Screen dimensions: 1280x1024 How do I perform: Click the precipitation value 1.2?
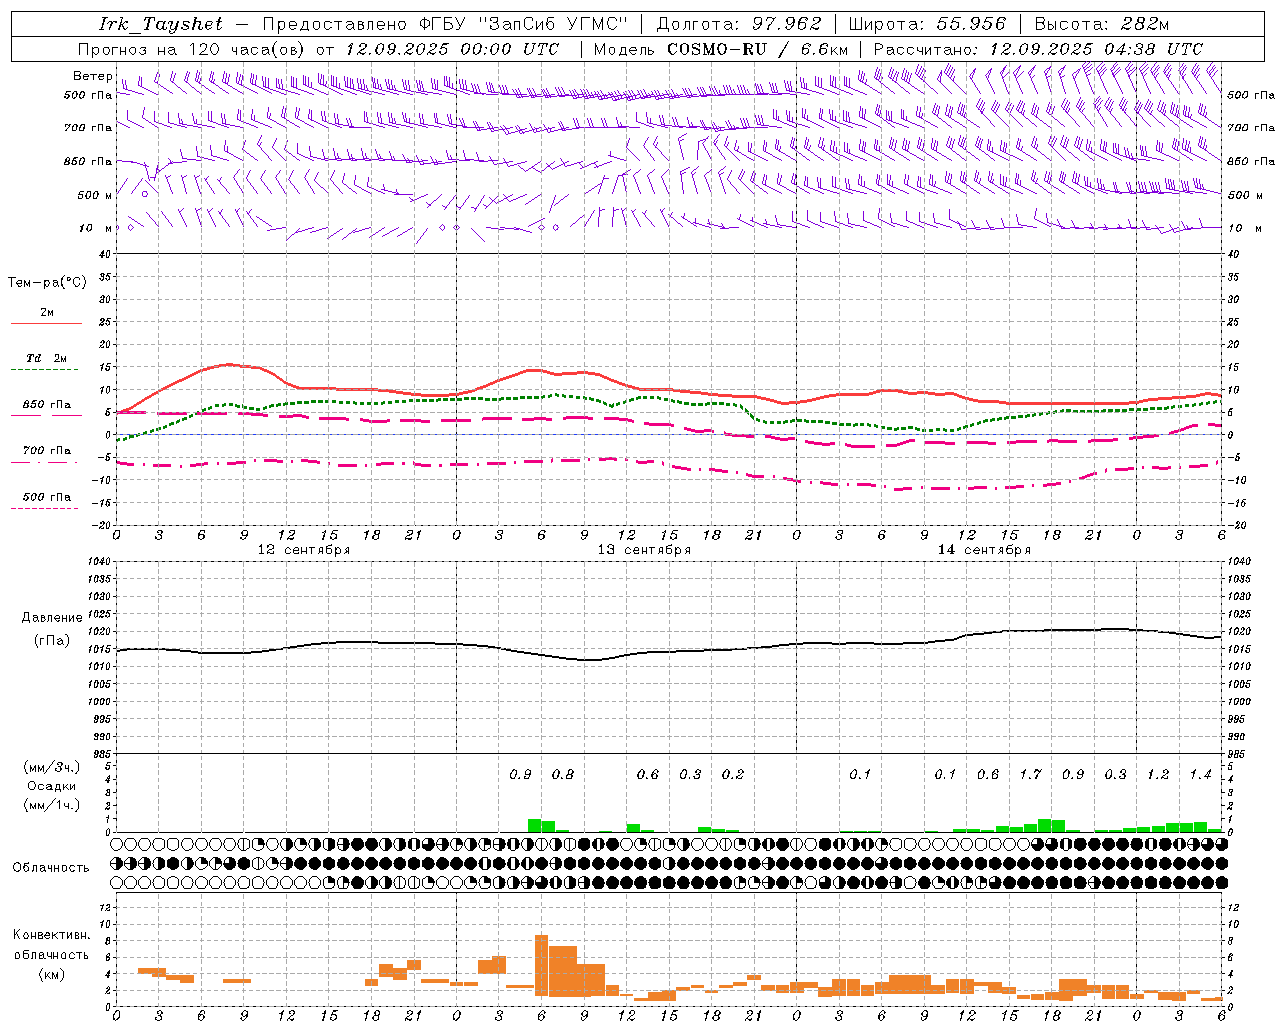coord(1158,774)
